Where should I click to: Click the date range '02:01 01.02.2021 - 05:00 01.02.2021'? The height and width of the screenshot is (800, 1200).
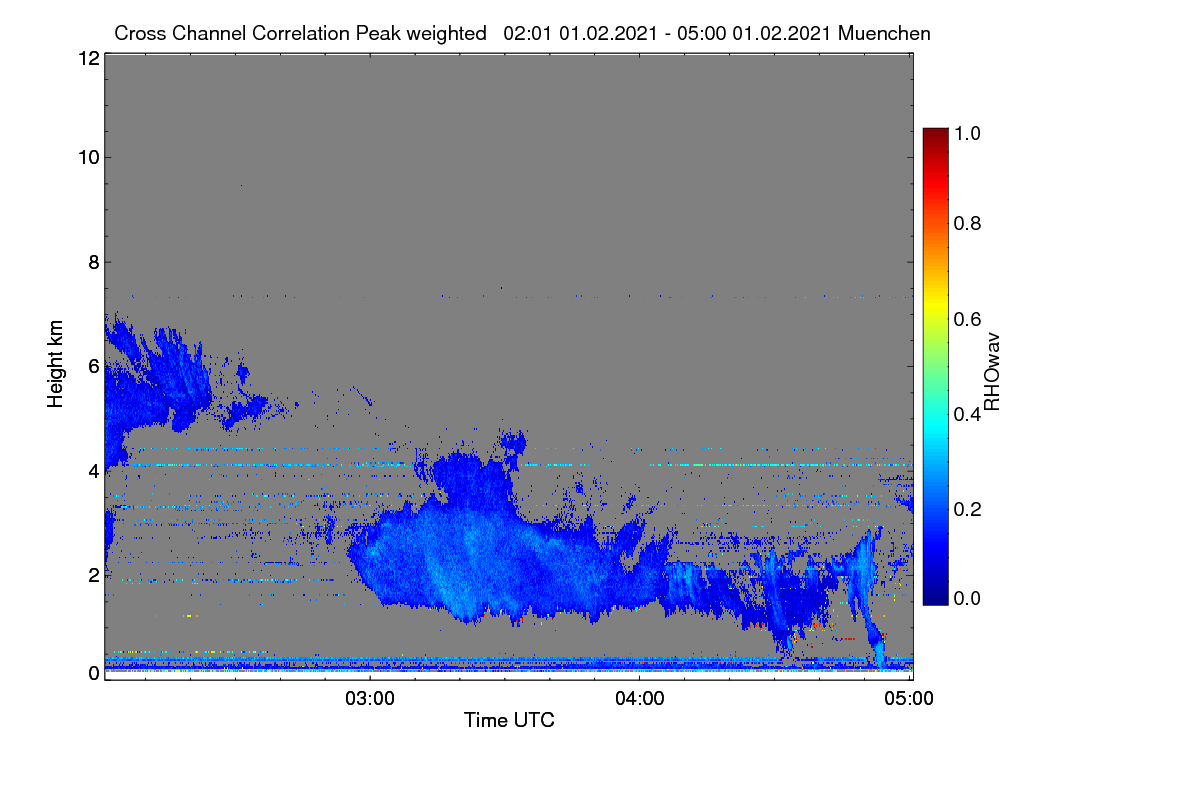tap(668, 33)
